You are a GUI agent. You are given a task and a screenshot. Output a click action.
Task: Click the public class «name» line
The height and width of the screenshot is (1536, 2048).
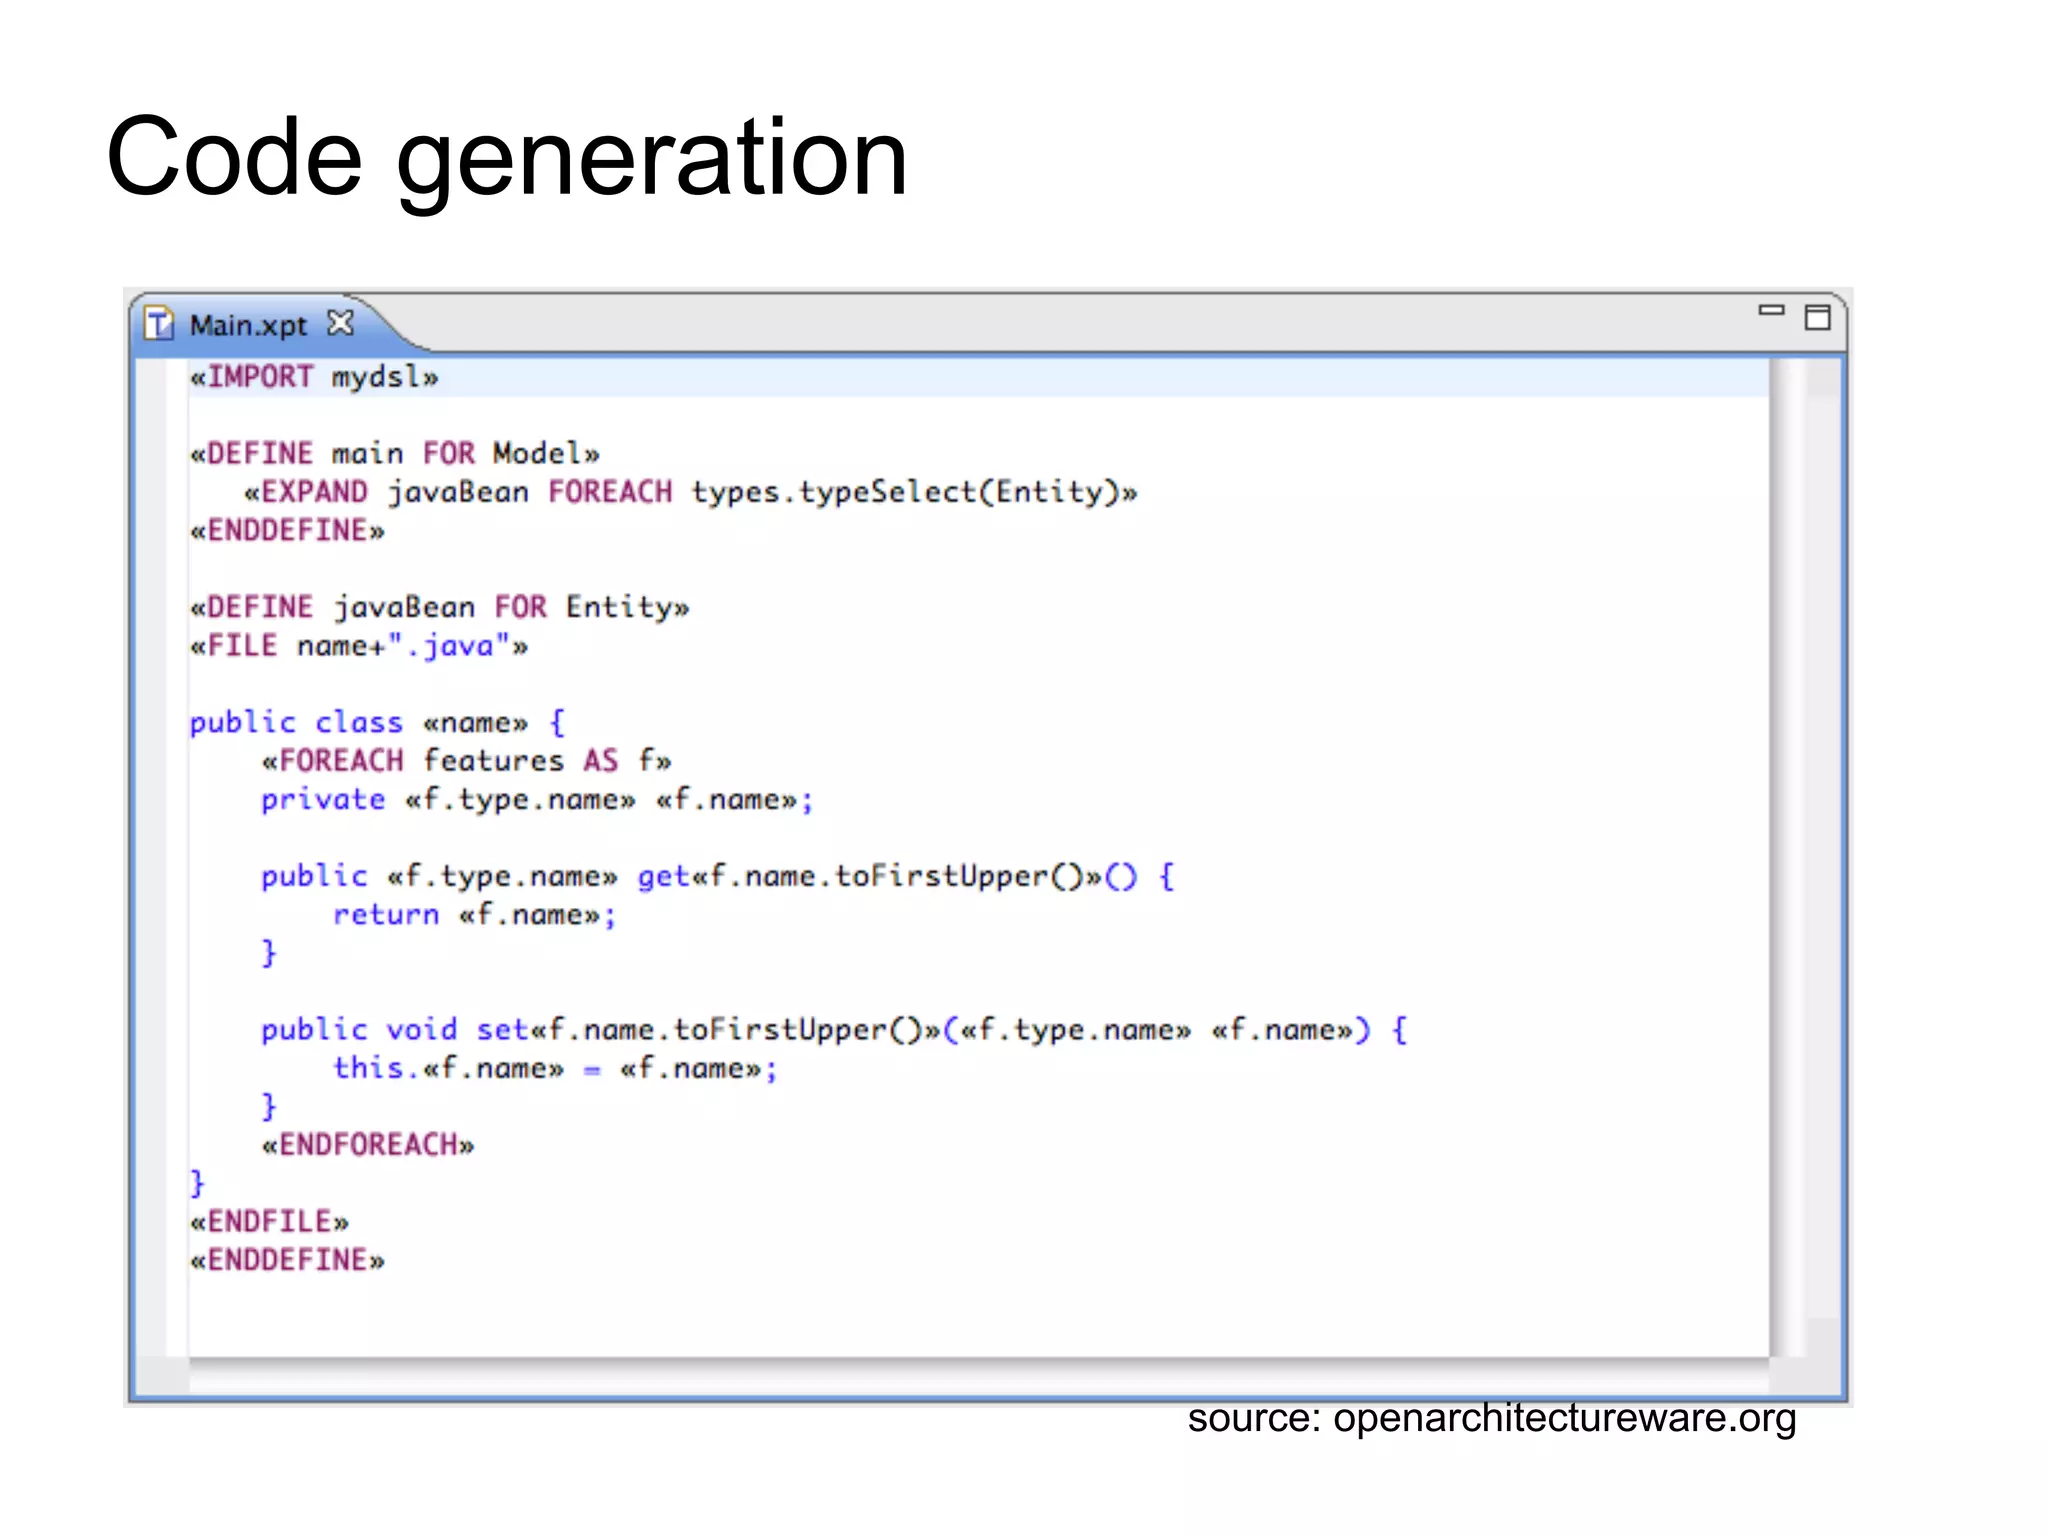(378, 722)
